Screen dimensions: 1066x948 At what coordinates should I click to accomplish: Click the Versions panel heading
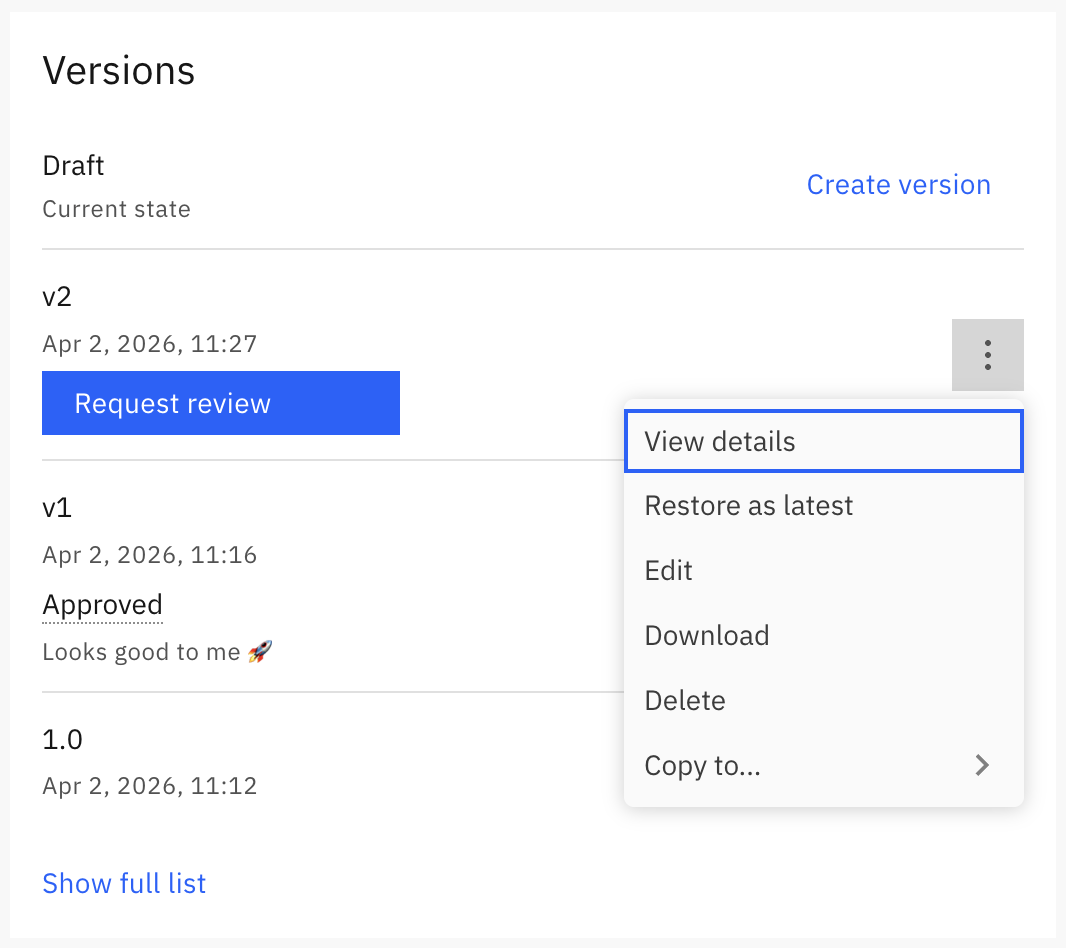(x=118, y=71)
